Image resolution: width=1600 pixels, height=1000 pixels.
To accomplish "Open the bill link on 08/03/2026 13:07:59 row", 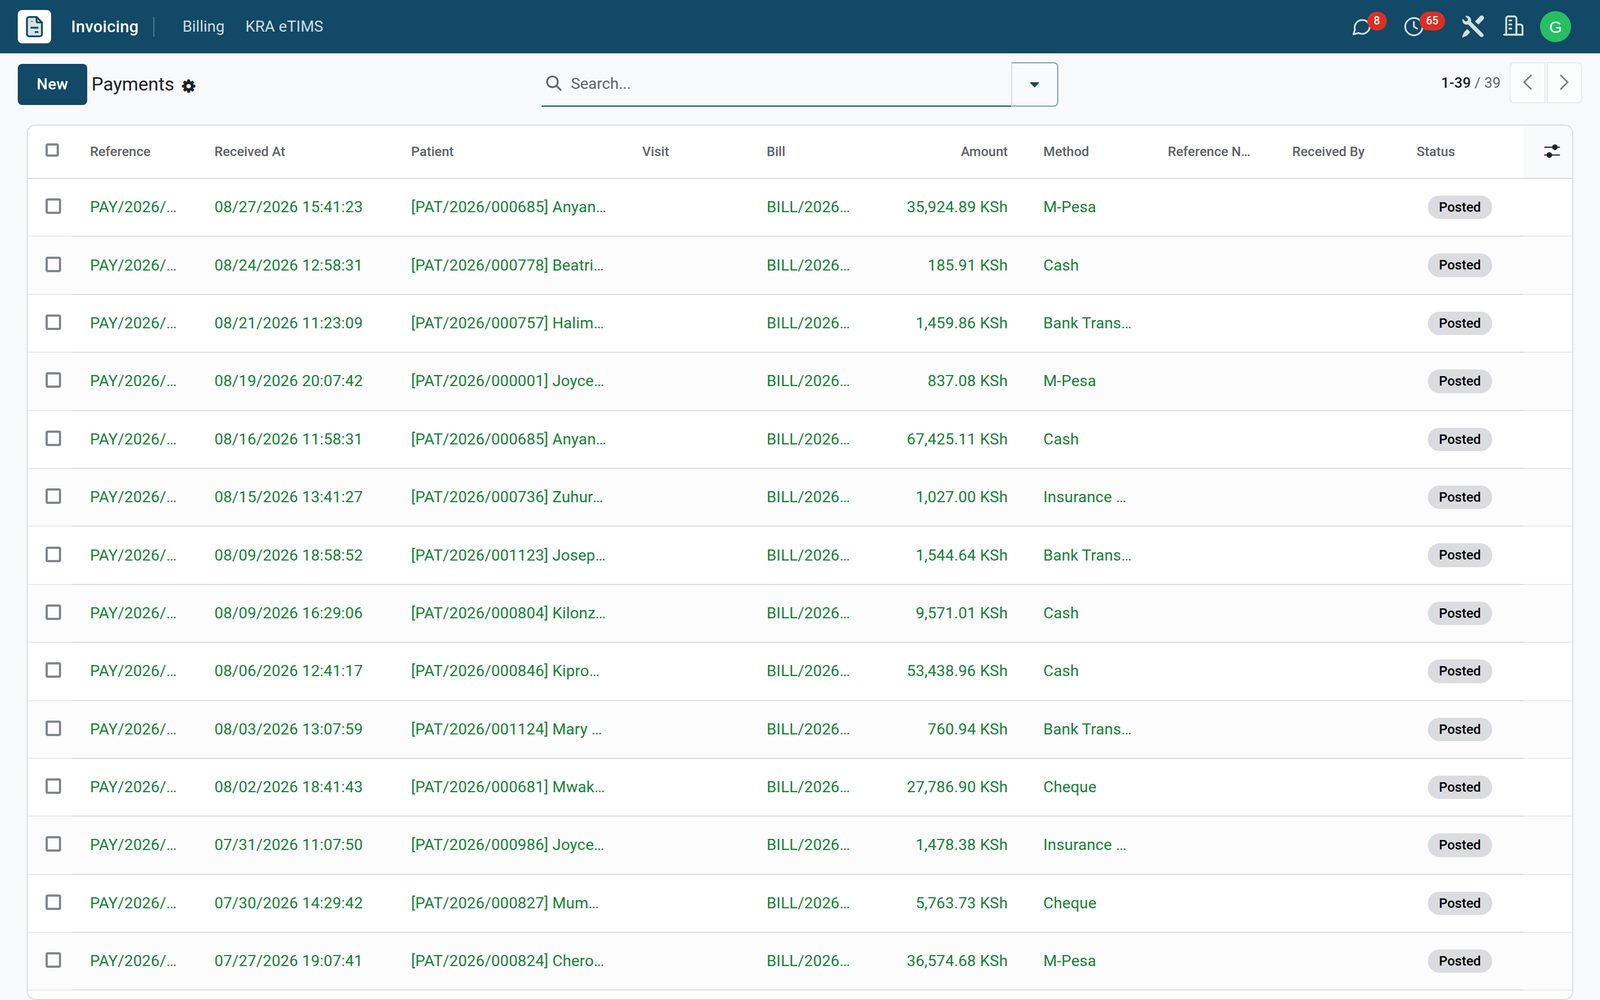I will [808, 729].
